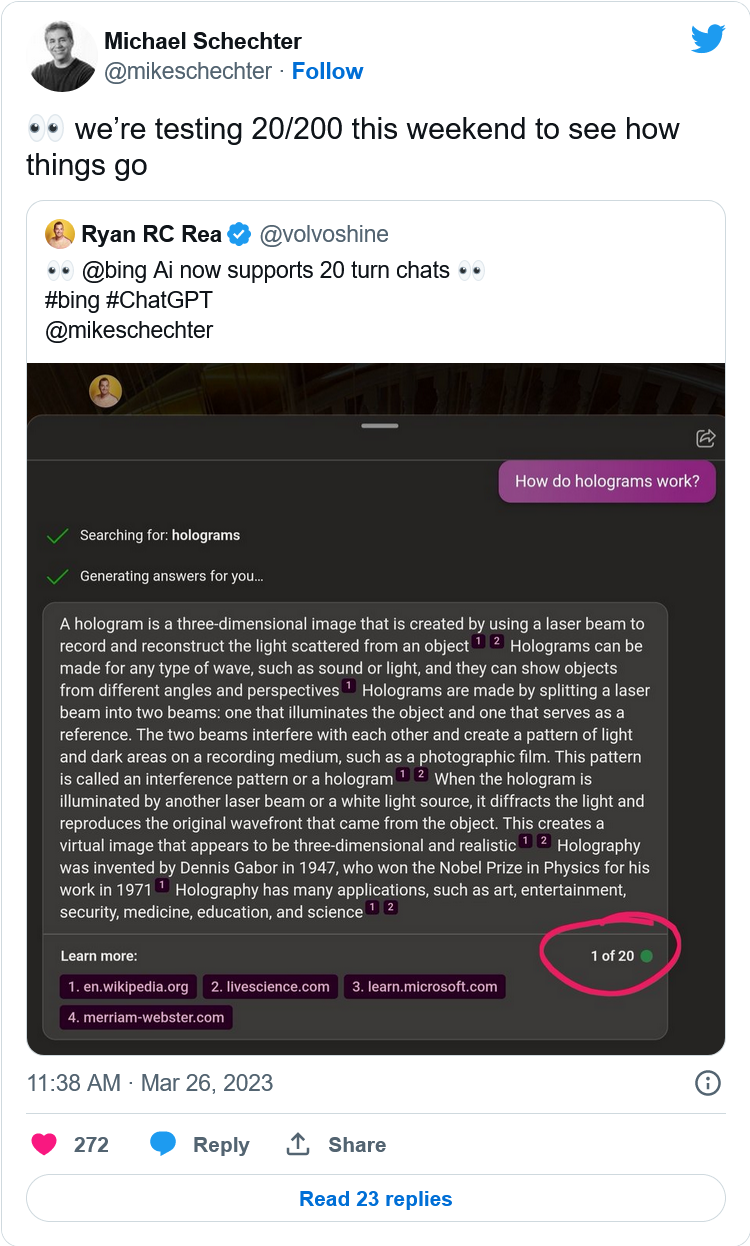Click the drag handle atop chat panel
The width and height of the screenshot is (750, 1246).
click(x=380, y=426)
